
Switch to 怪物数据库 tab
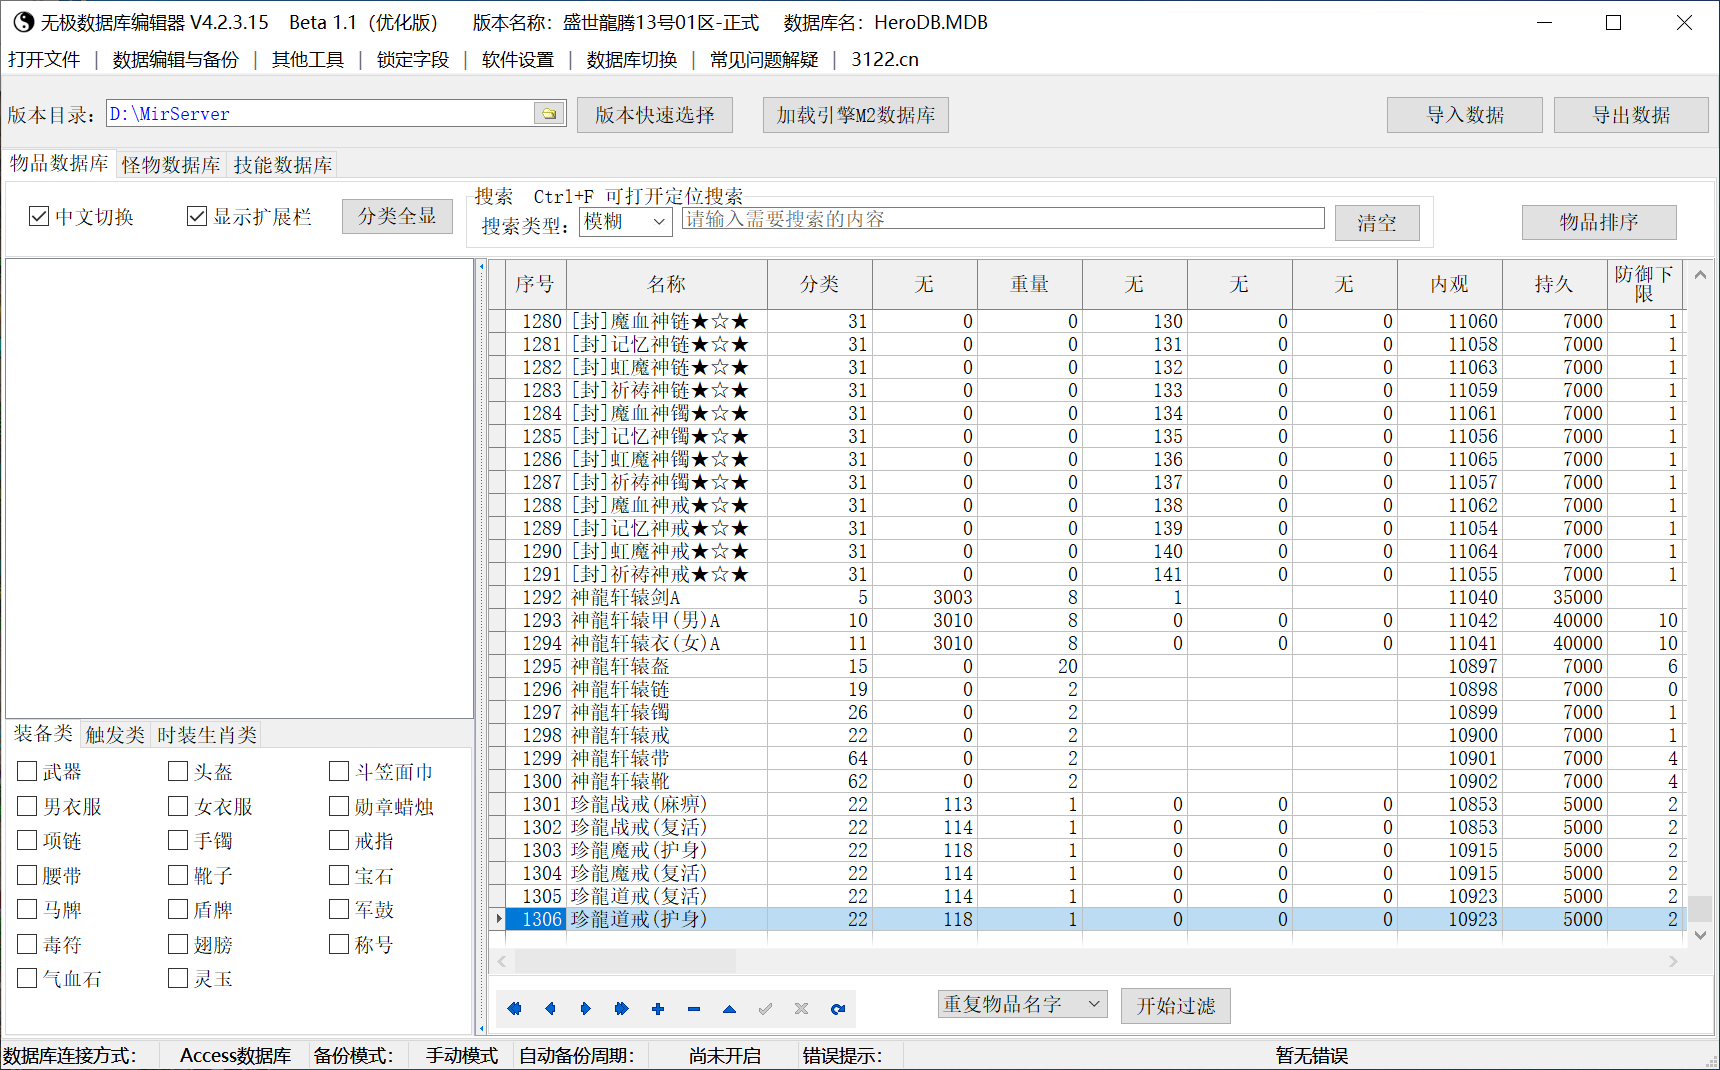[170, 164]
